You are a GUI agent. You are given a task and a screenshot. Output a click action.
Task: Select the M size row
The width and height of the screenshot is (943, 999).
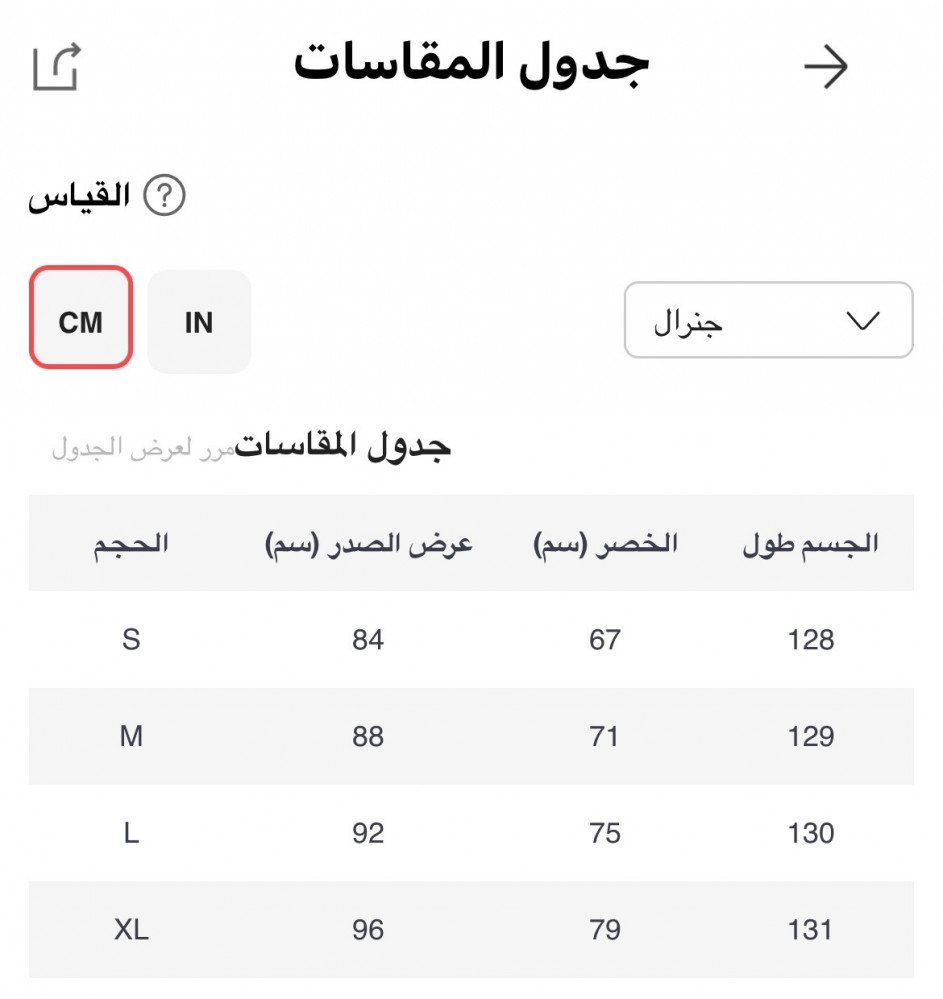point(131,737)
